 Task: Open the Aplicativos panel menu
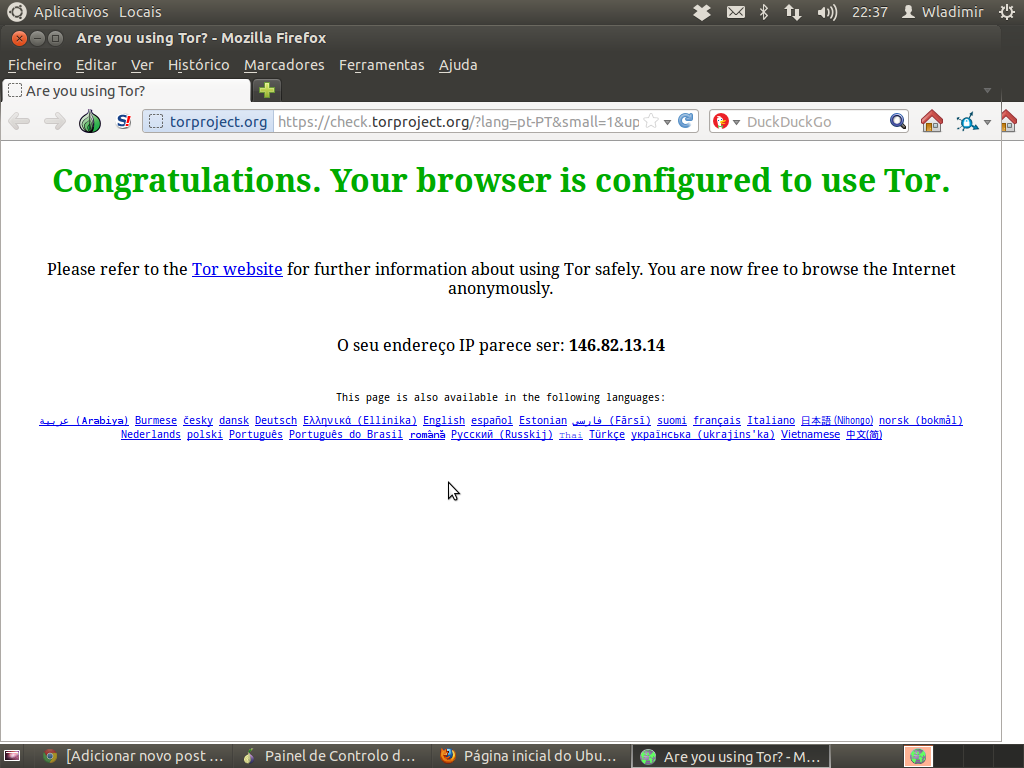[x=71, y=12]
